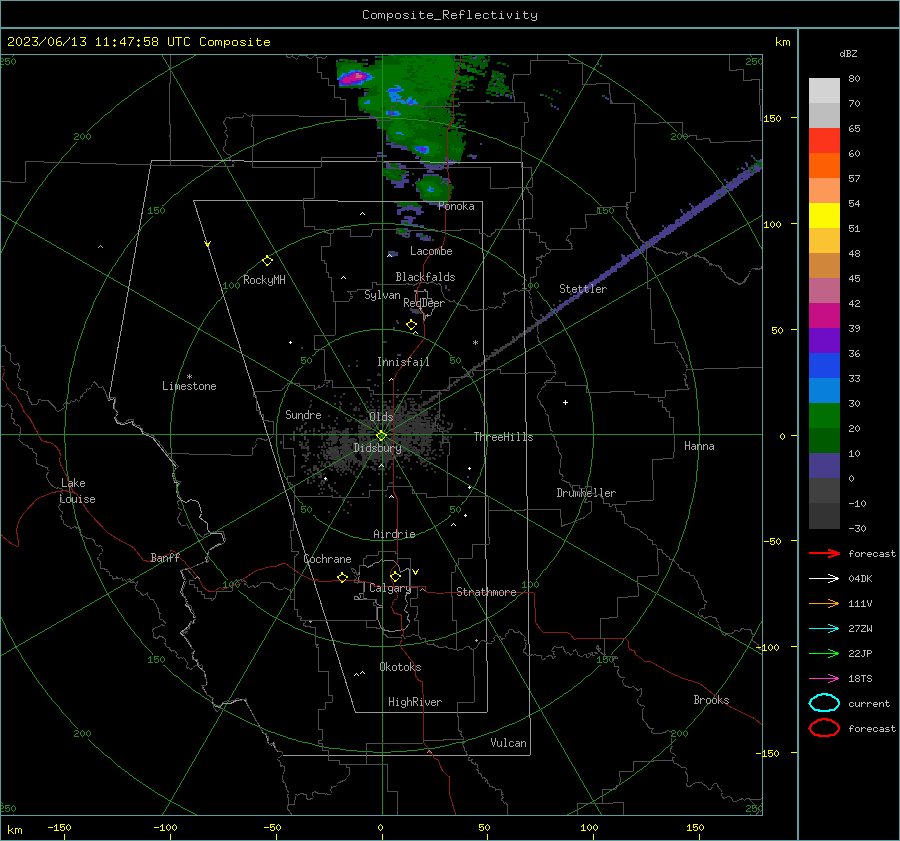Select the Okotoks label

point(400,667)
